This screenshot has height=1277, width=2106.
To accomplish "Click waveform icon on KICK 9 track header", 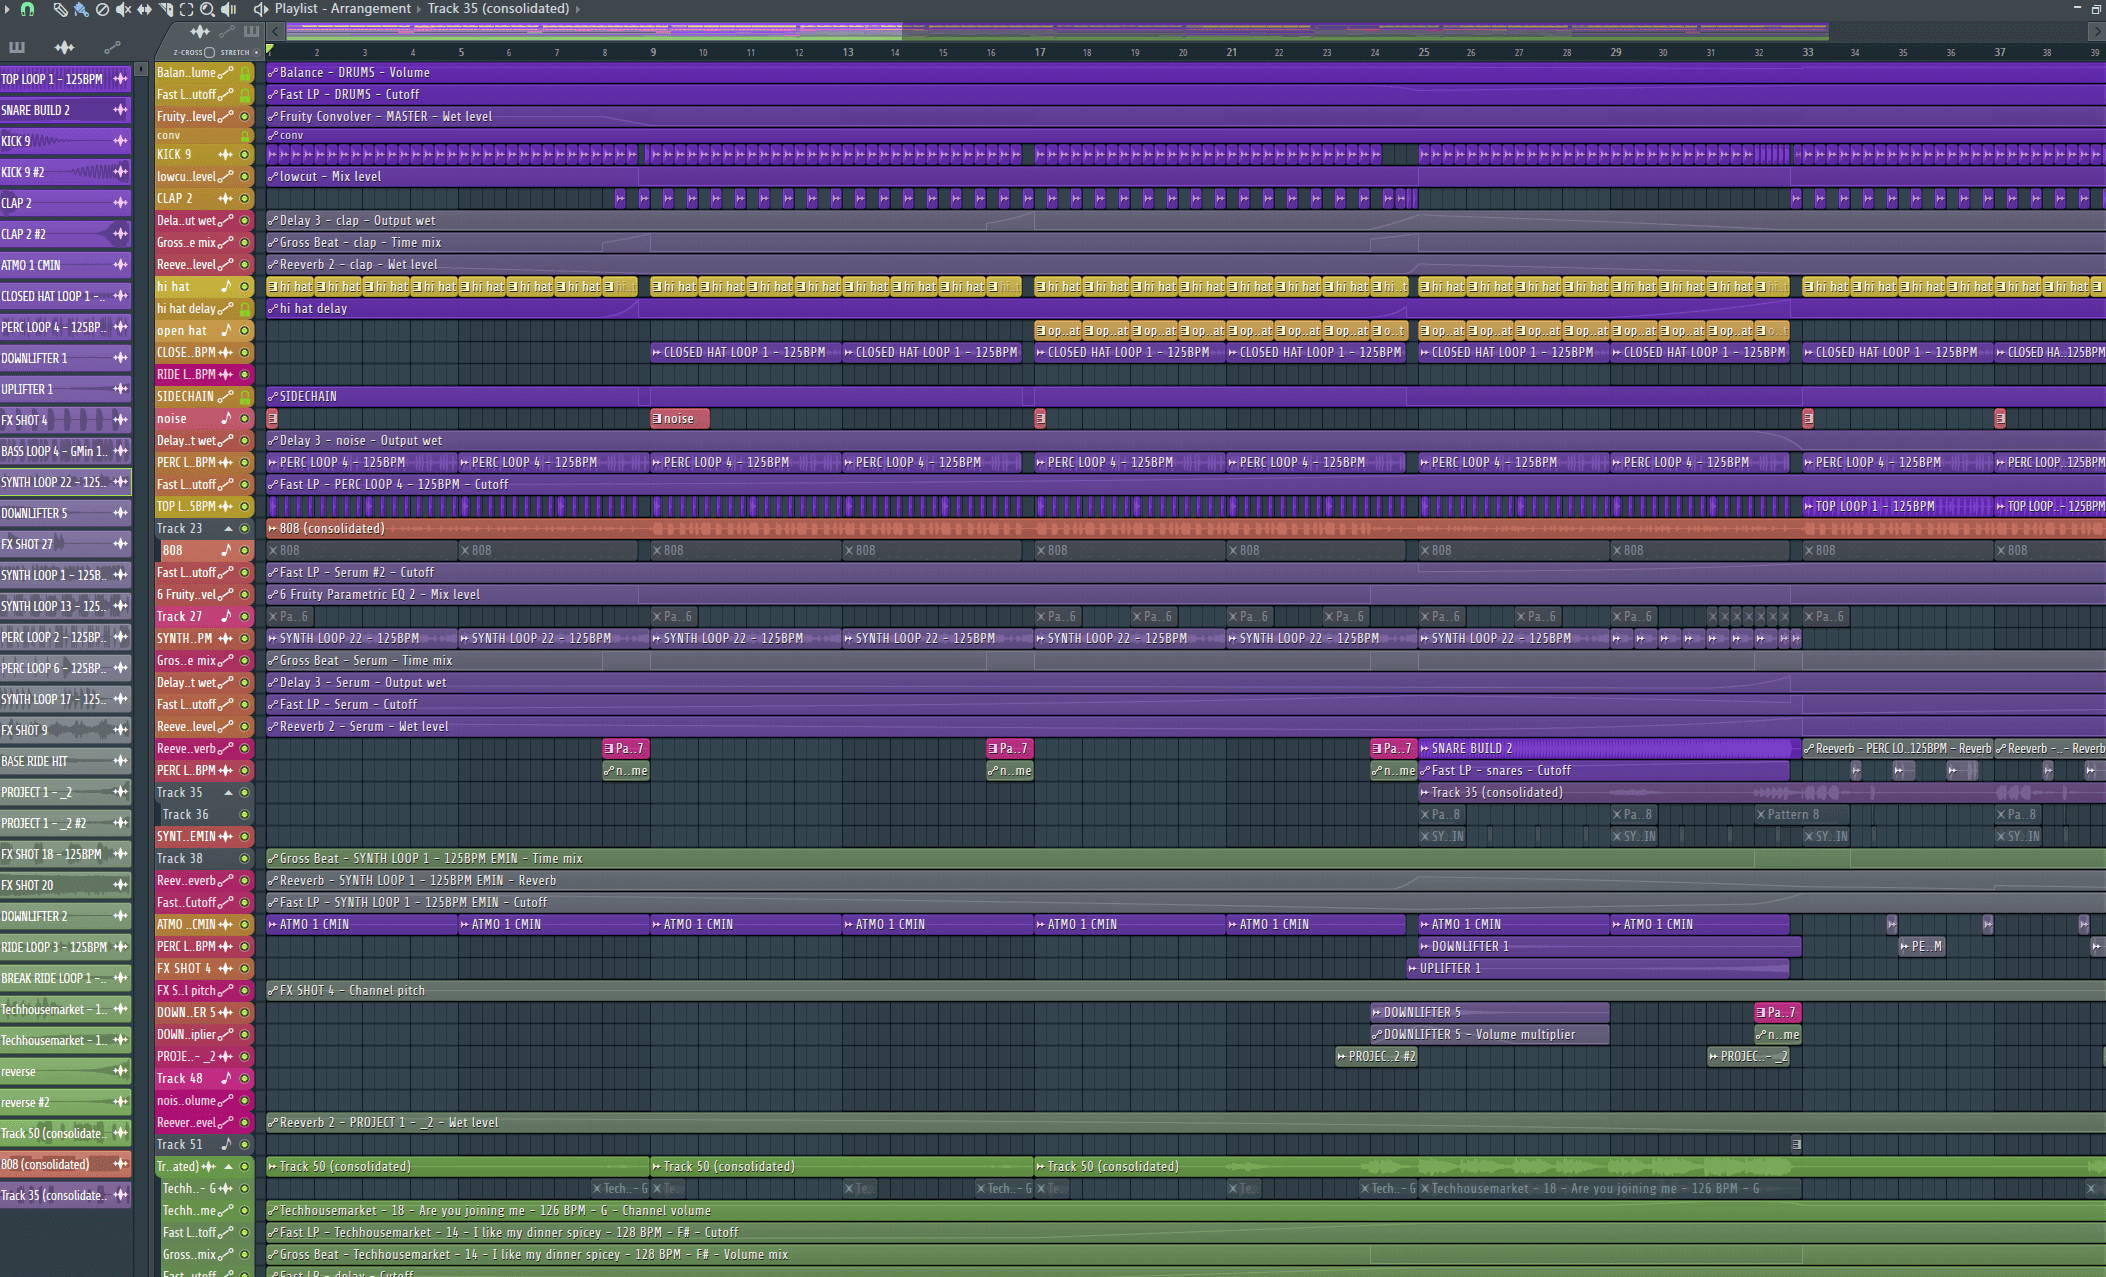I will 225,155.
